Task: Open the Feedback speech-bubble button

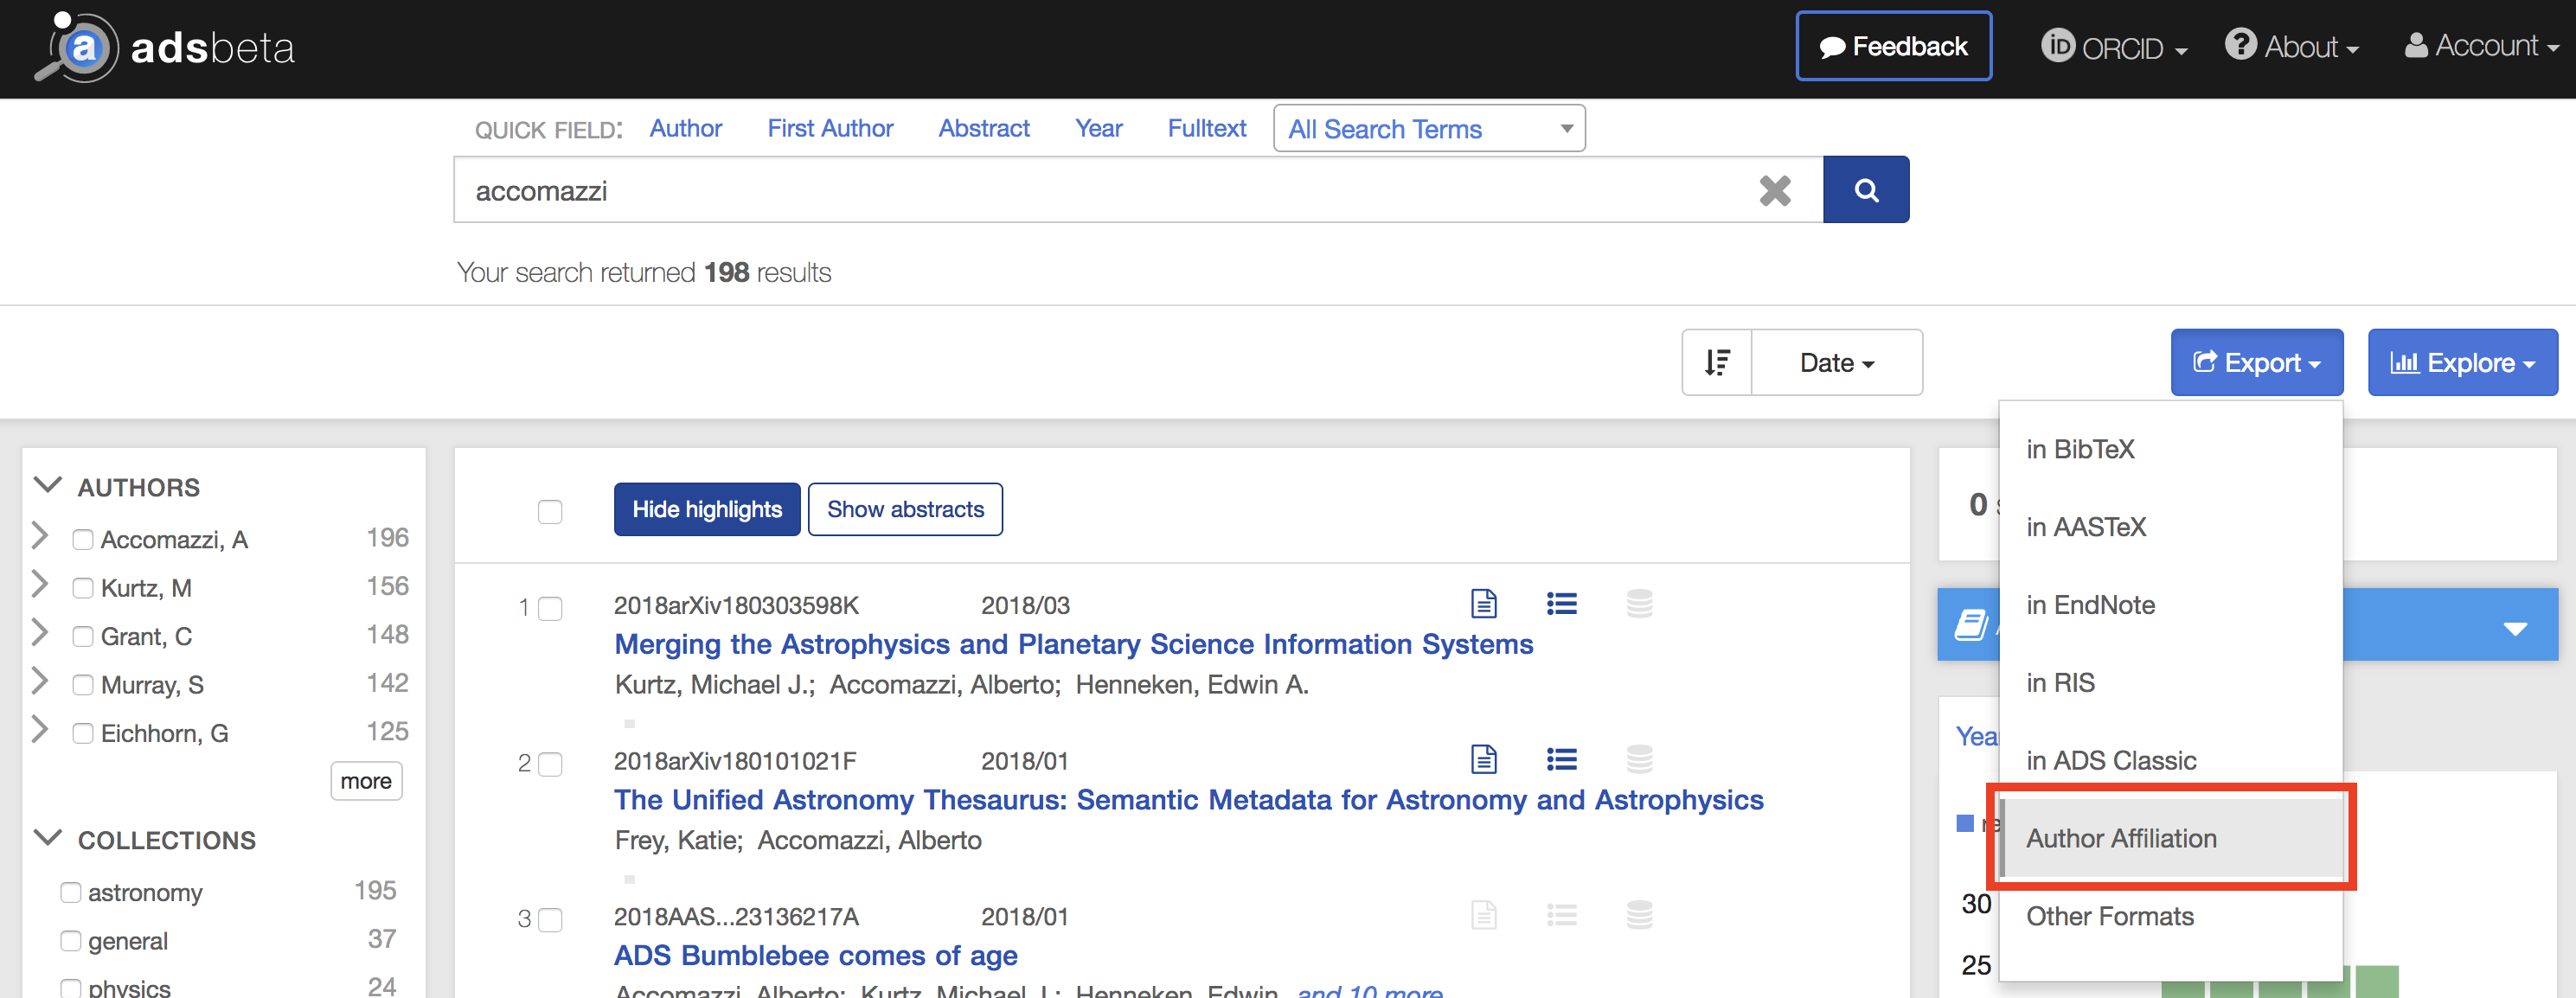Action: [1893, 45]
